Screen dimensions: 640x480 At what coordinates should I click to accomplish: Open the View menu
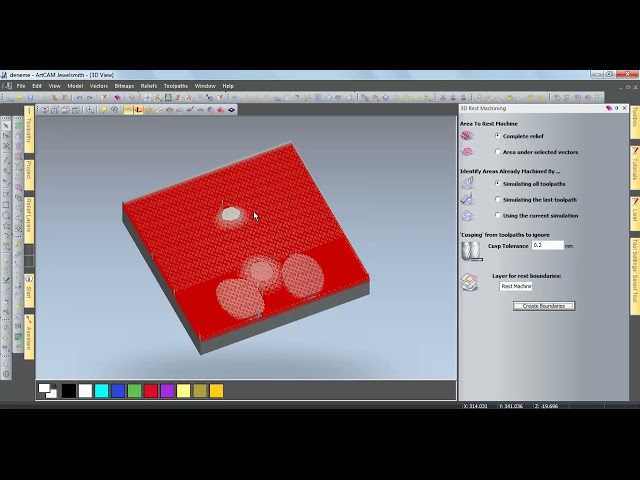tap(54, 86)
